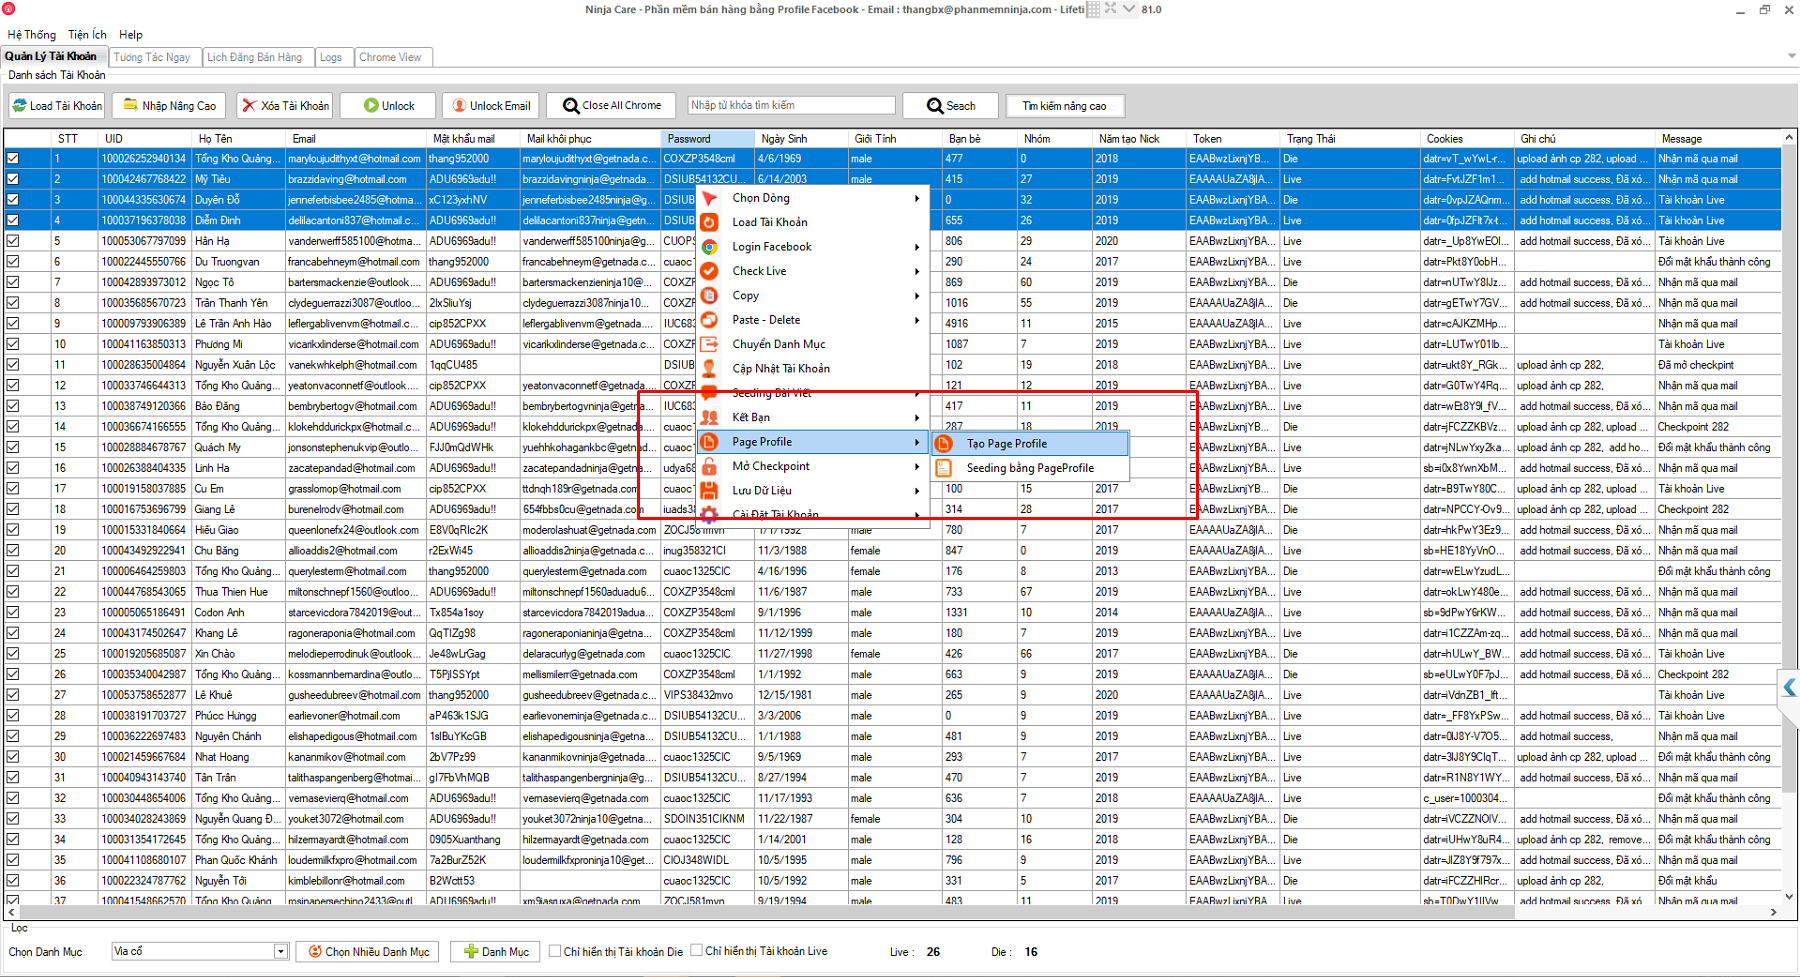The width and height of the screenshot is (1800, 977).
Task: Click the Paste - Delete icon
Action: tap(709, 320)
